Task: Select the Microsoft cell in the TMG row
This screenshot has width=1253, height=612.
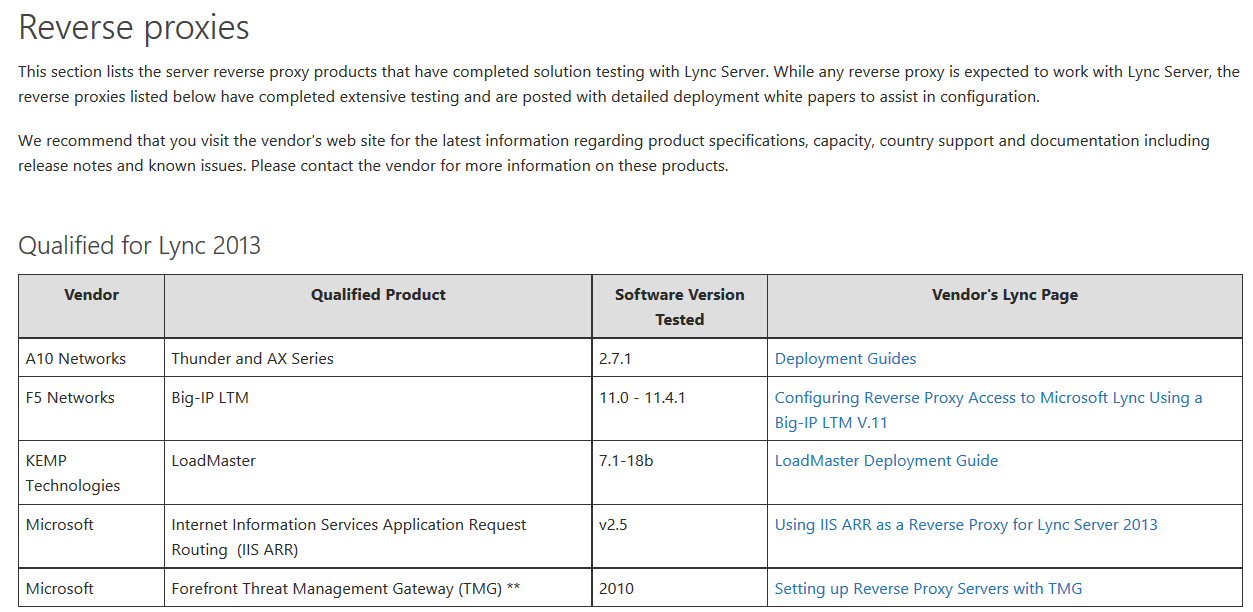Action: tap(91, 588)
